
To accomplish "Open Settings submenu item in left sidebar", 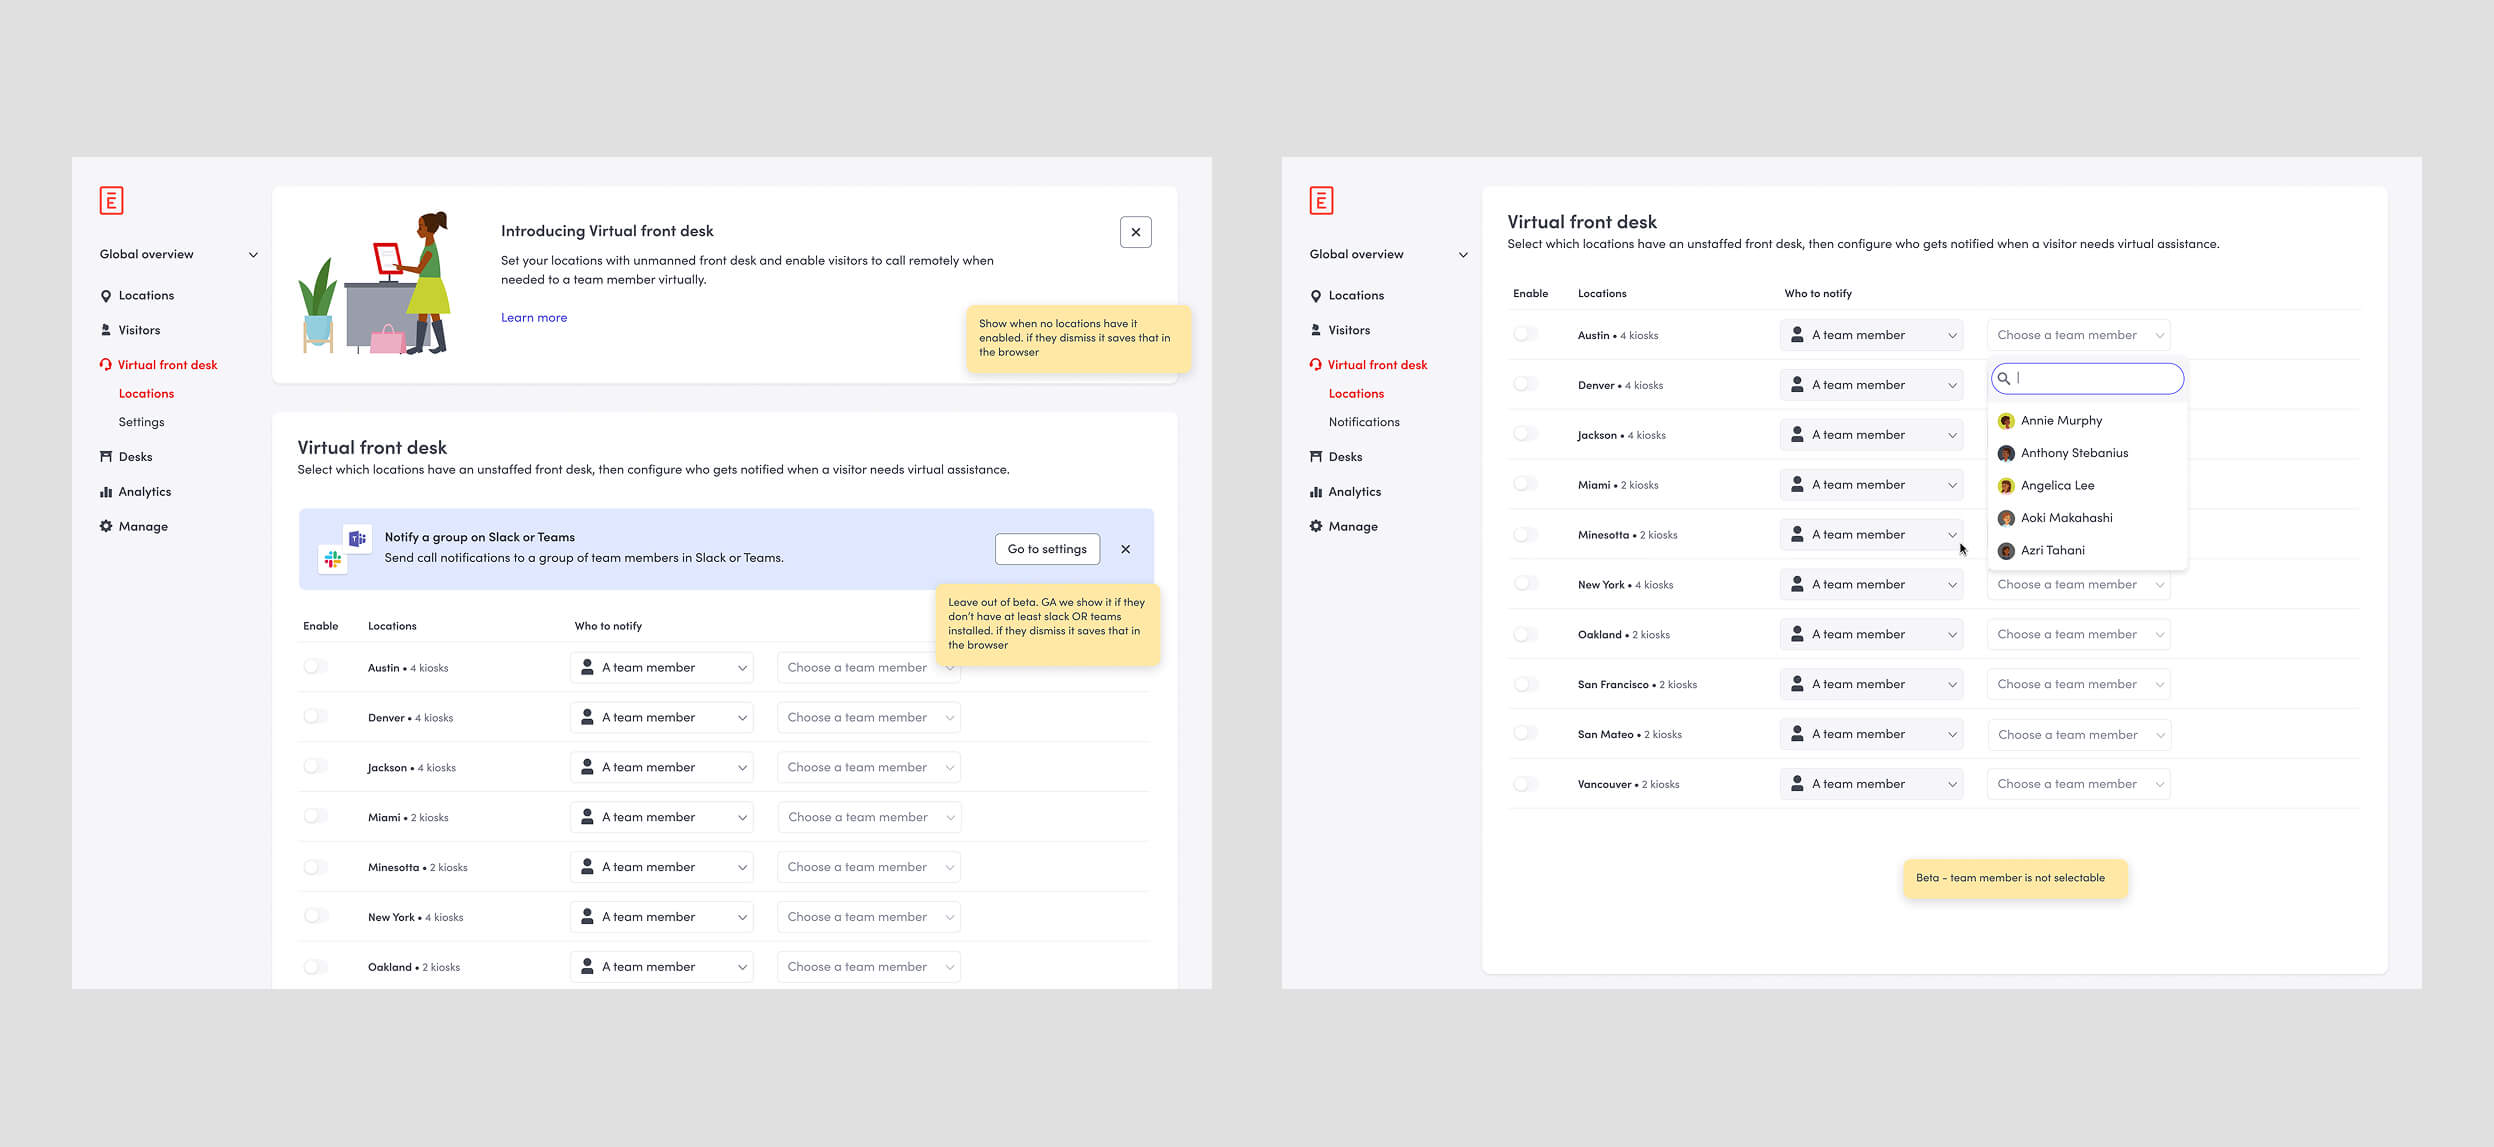I will point(141,422).
